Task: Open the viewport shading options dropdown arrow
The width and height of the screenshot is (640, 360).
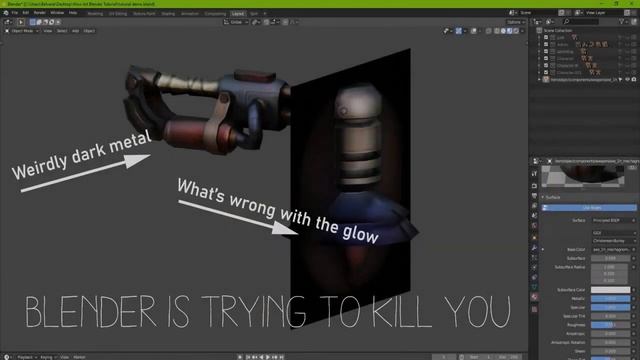Action: point(522,31)
